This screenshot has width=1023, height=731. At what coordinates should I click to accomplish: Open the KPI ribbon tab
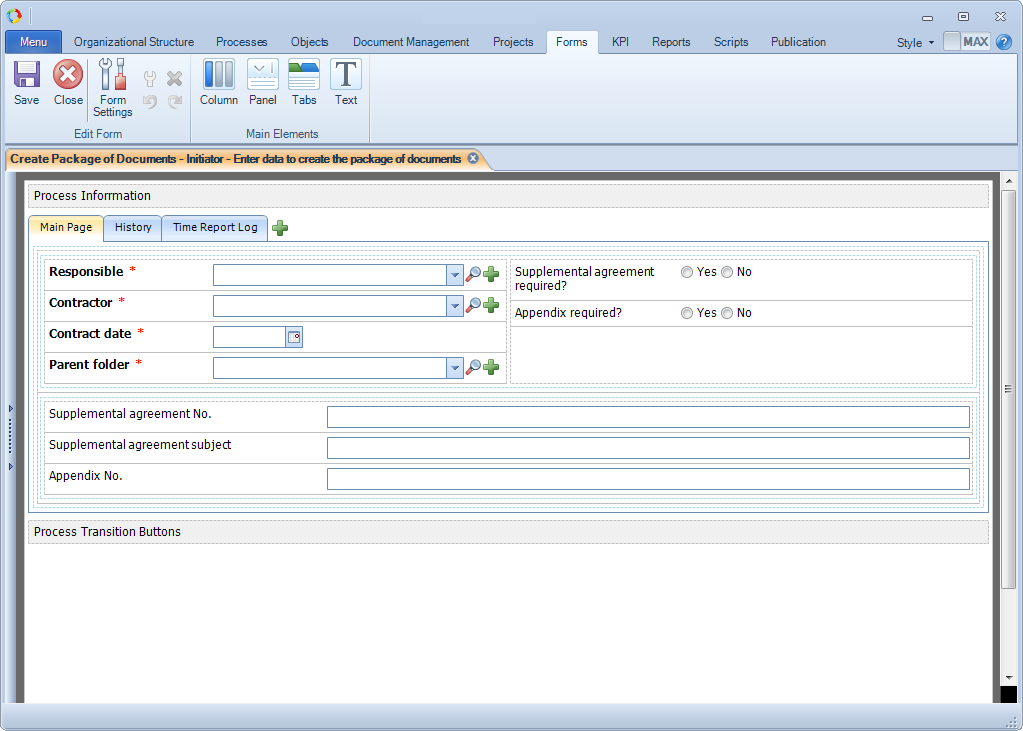[620, 42]
